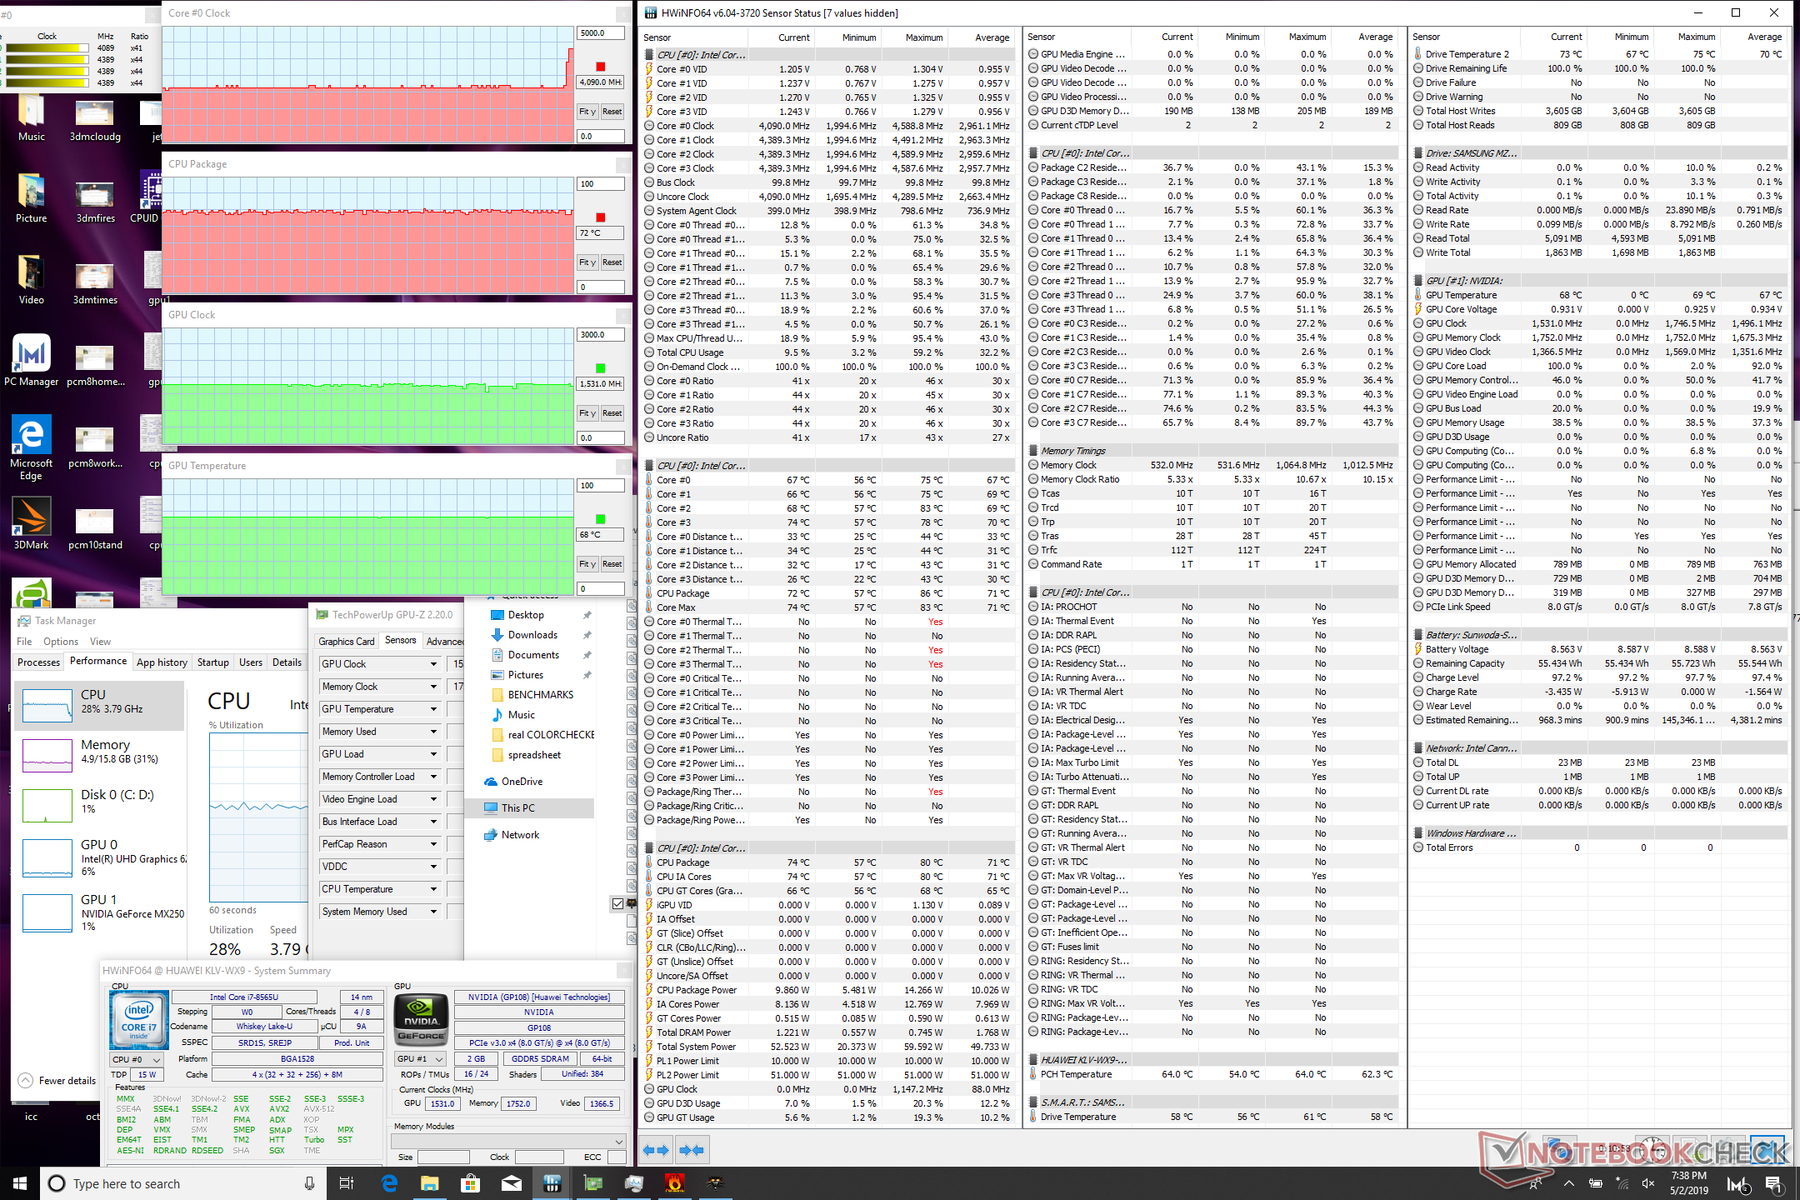Select OneDrive in the File Explorer navigation pane
Screen dimensions: 1800x1200
[513, 782]
